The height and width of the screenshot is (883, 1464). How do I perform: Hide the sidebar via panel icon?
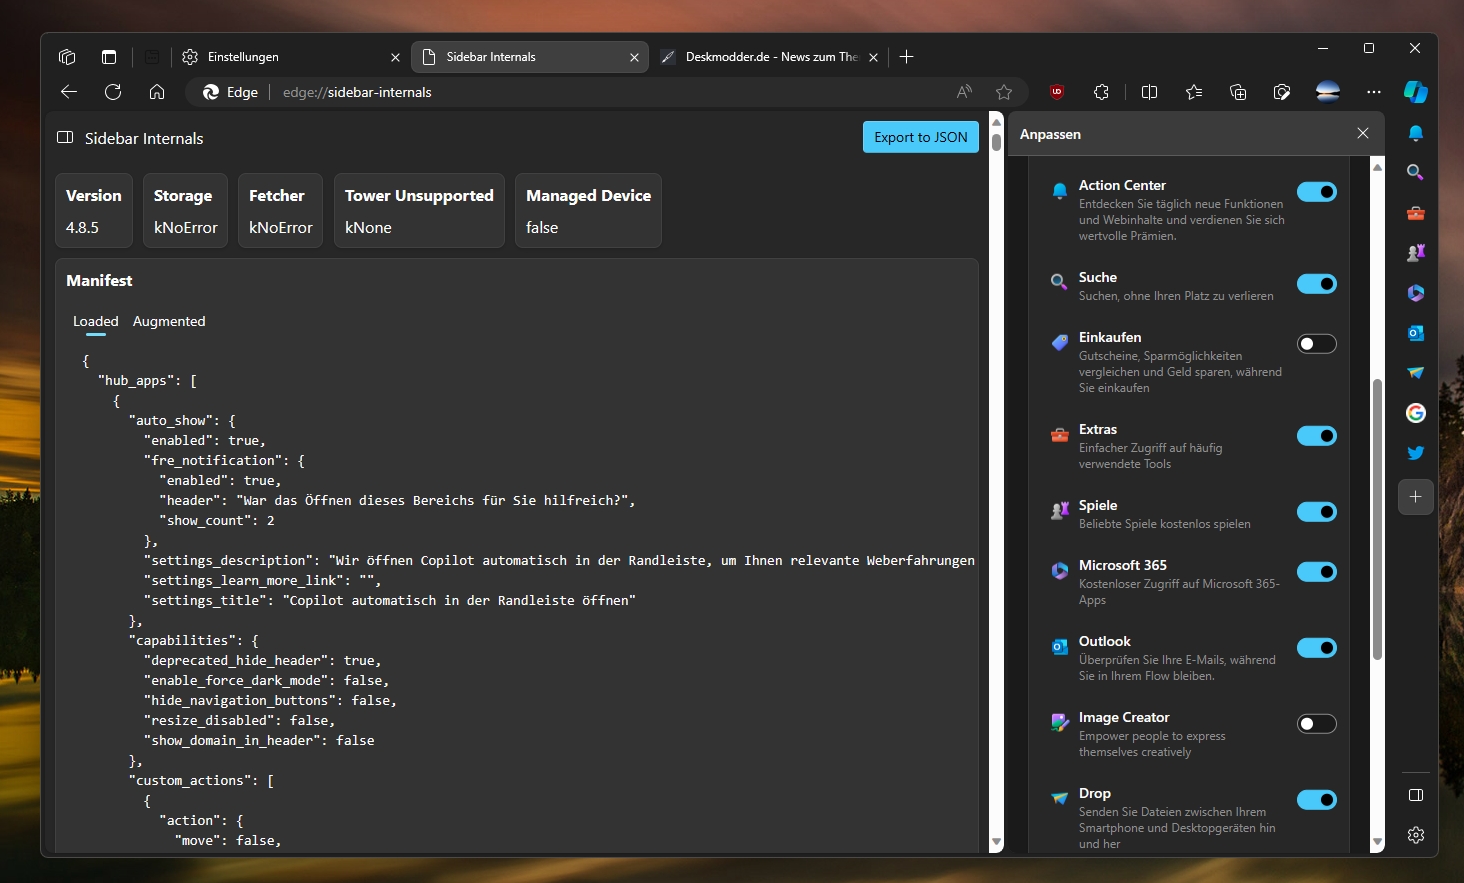click(1416, 795)
